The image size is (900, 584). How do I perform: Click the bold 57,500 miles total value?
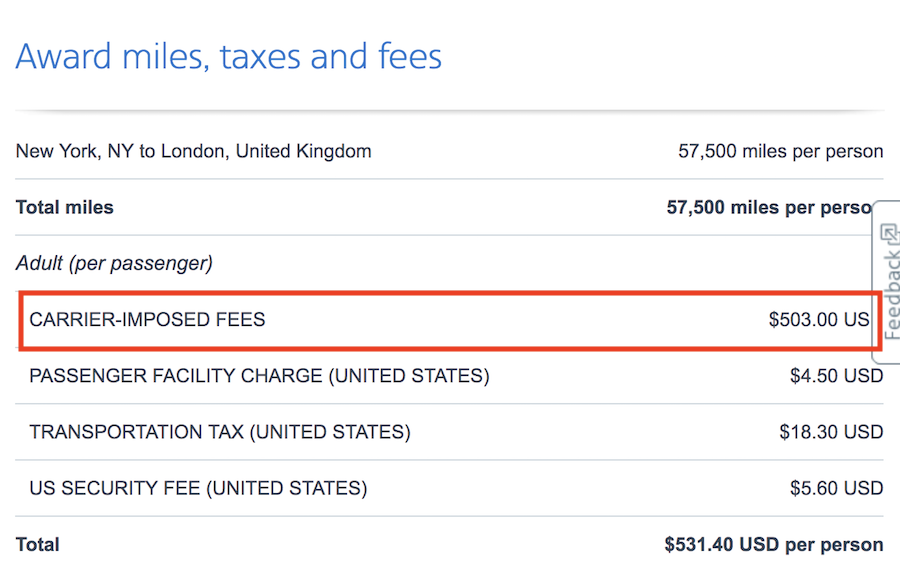[x=769, y=207]
